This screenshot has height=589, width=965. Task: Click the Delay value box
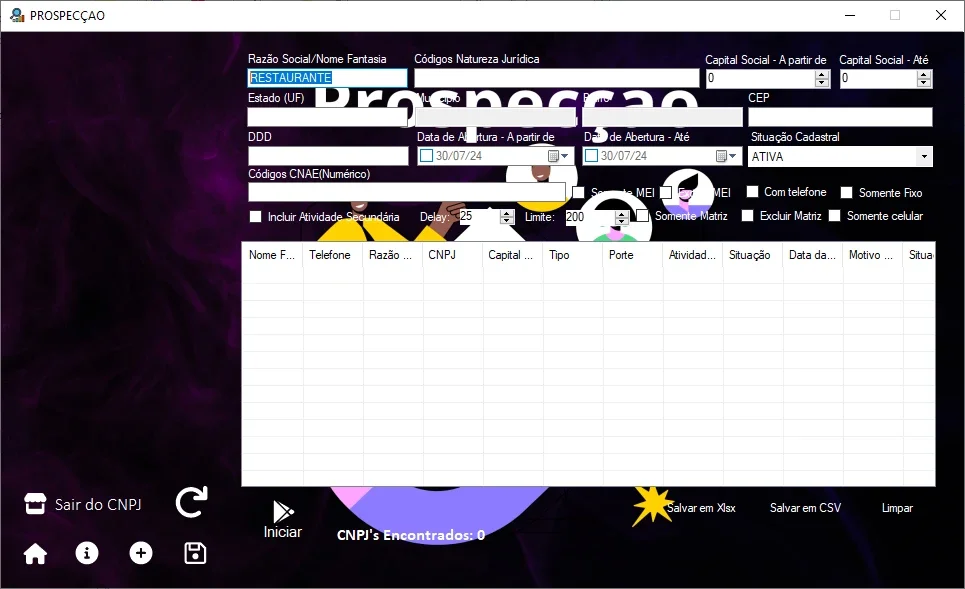(480, 217)
